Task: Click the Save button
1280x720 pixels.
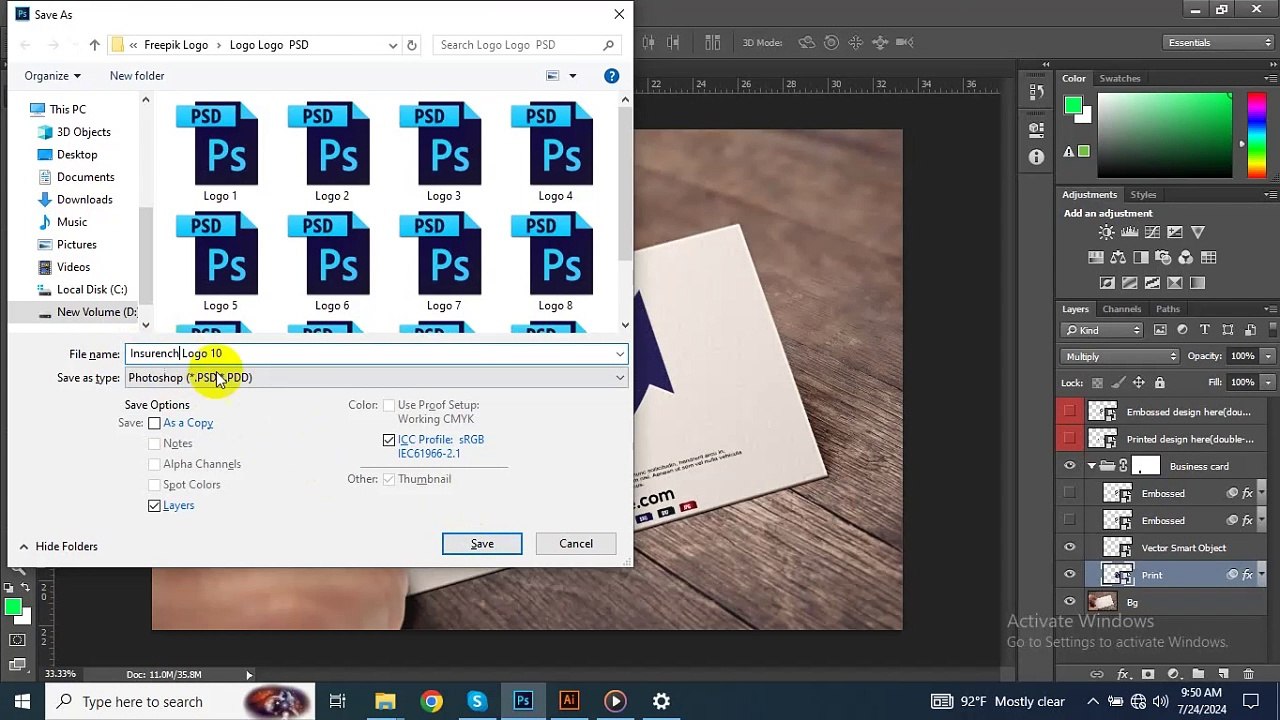Action: pos(482,544)
